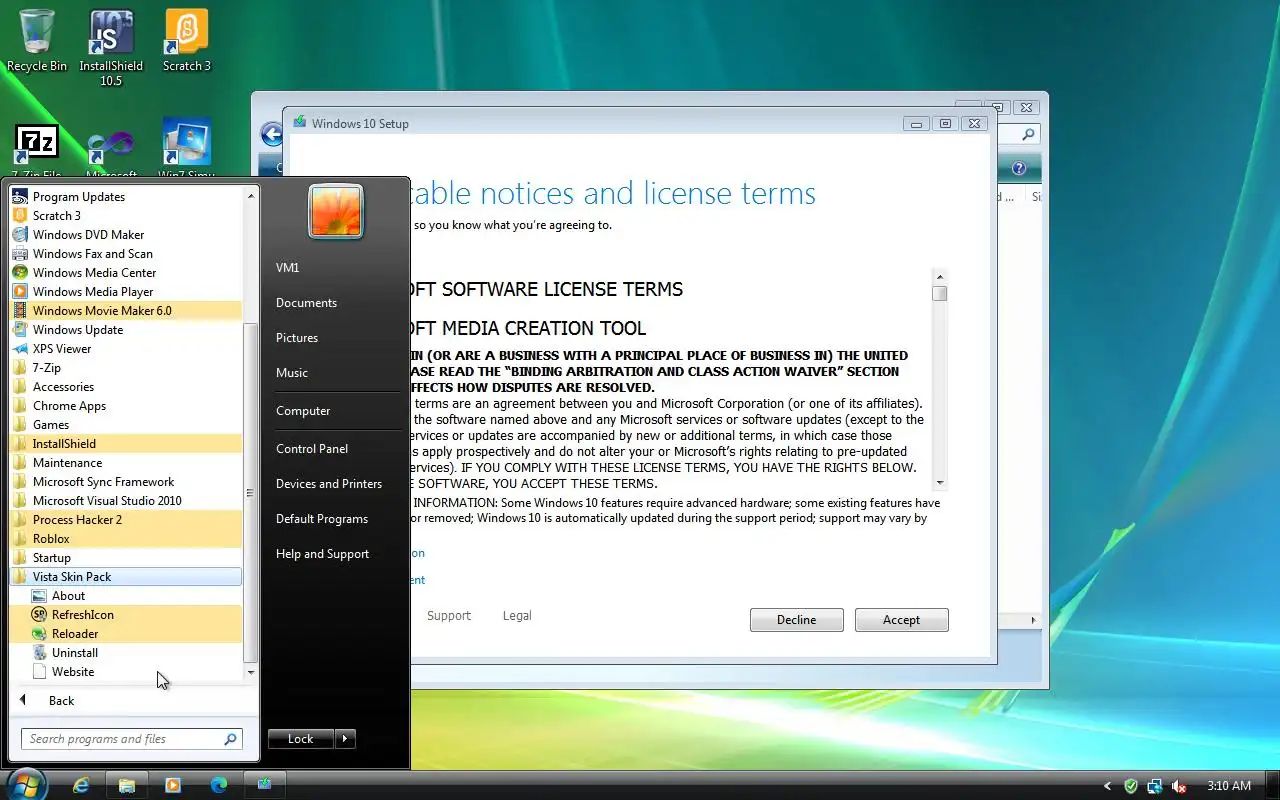Image resolution: width=1280 pixels, height=800 pixels.
Task: Run Reloader under Vista Skin Pack
Action: 126,634
